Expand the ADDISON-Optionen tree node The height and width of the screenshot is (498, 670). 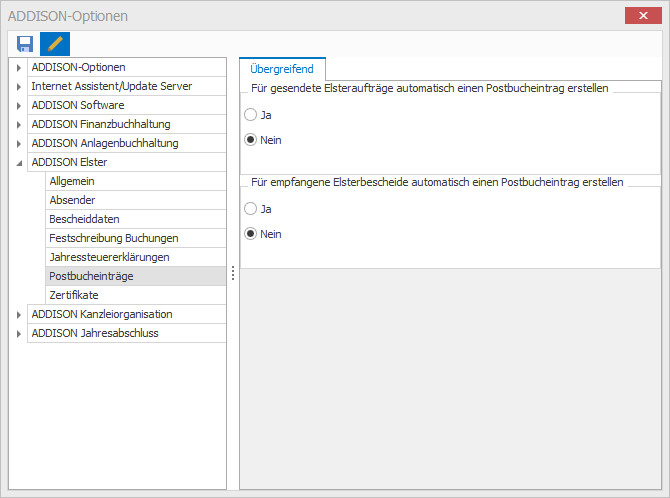[18, 68]
